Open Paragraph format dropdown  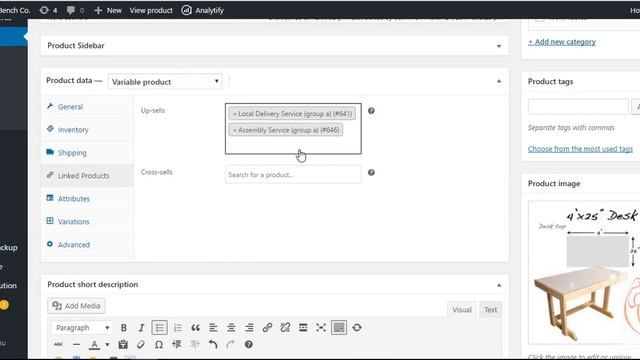point(81,328)
